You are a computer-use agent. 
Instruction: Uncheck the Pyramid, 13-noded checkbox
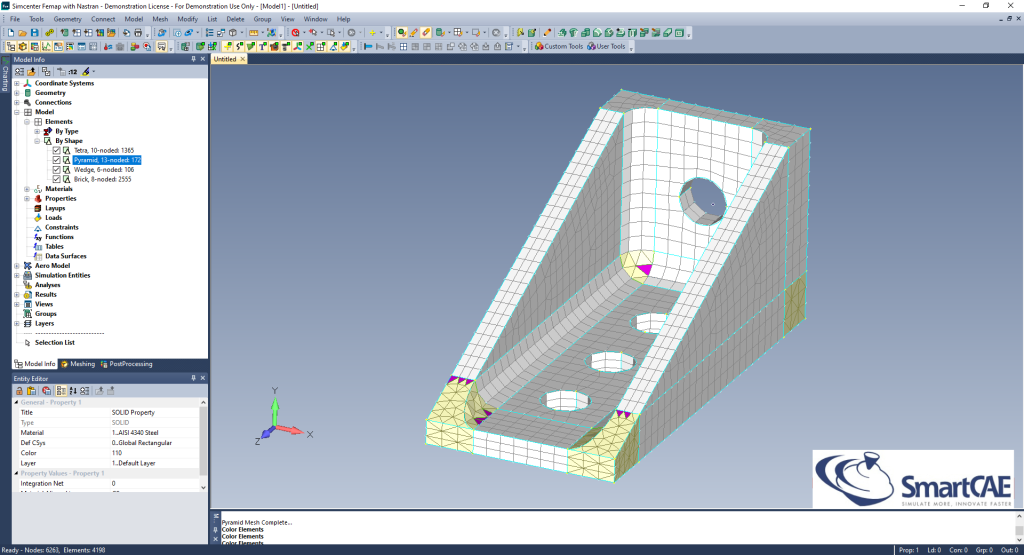click(56, 160)
